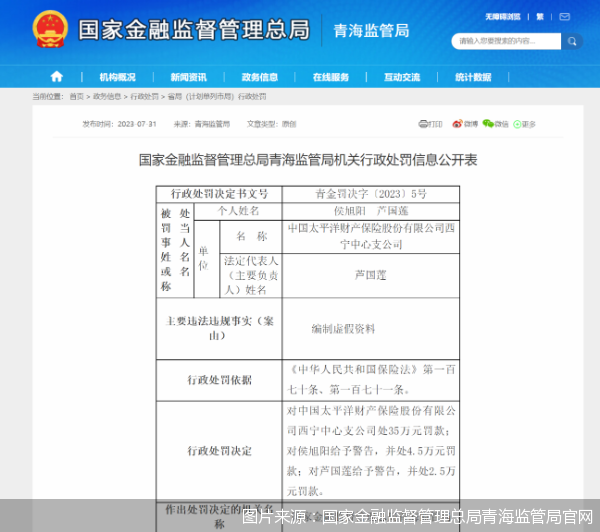Click breadcrumb 首页

click(x=76, y=96)
